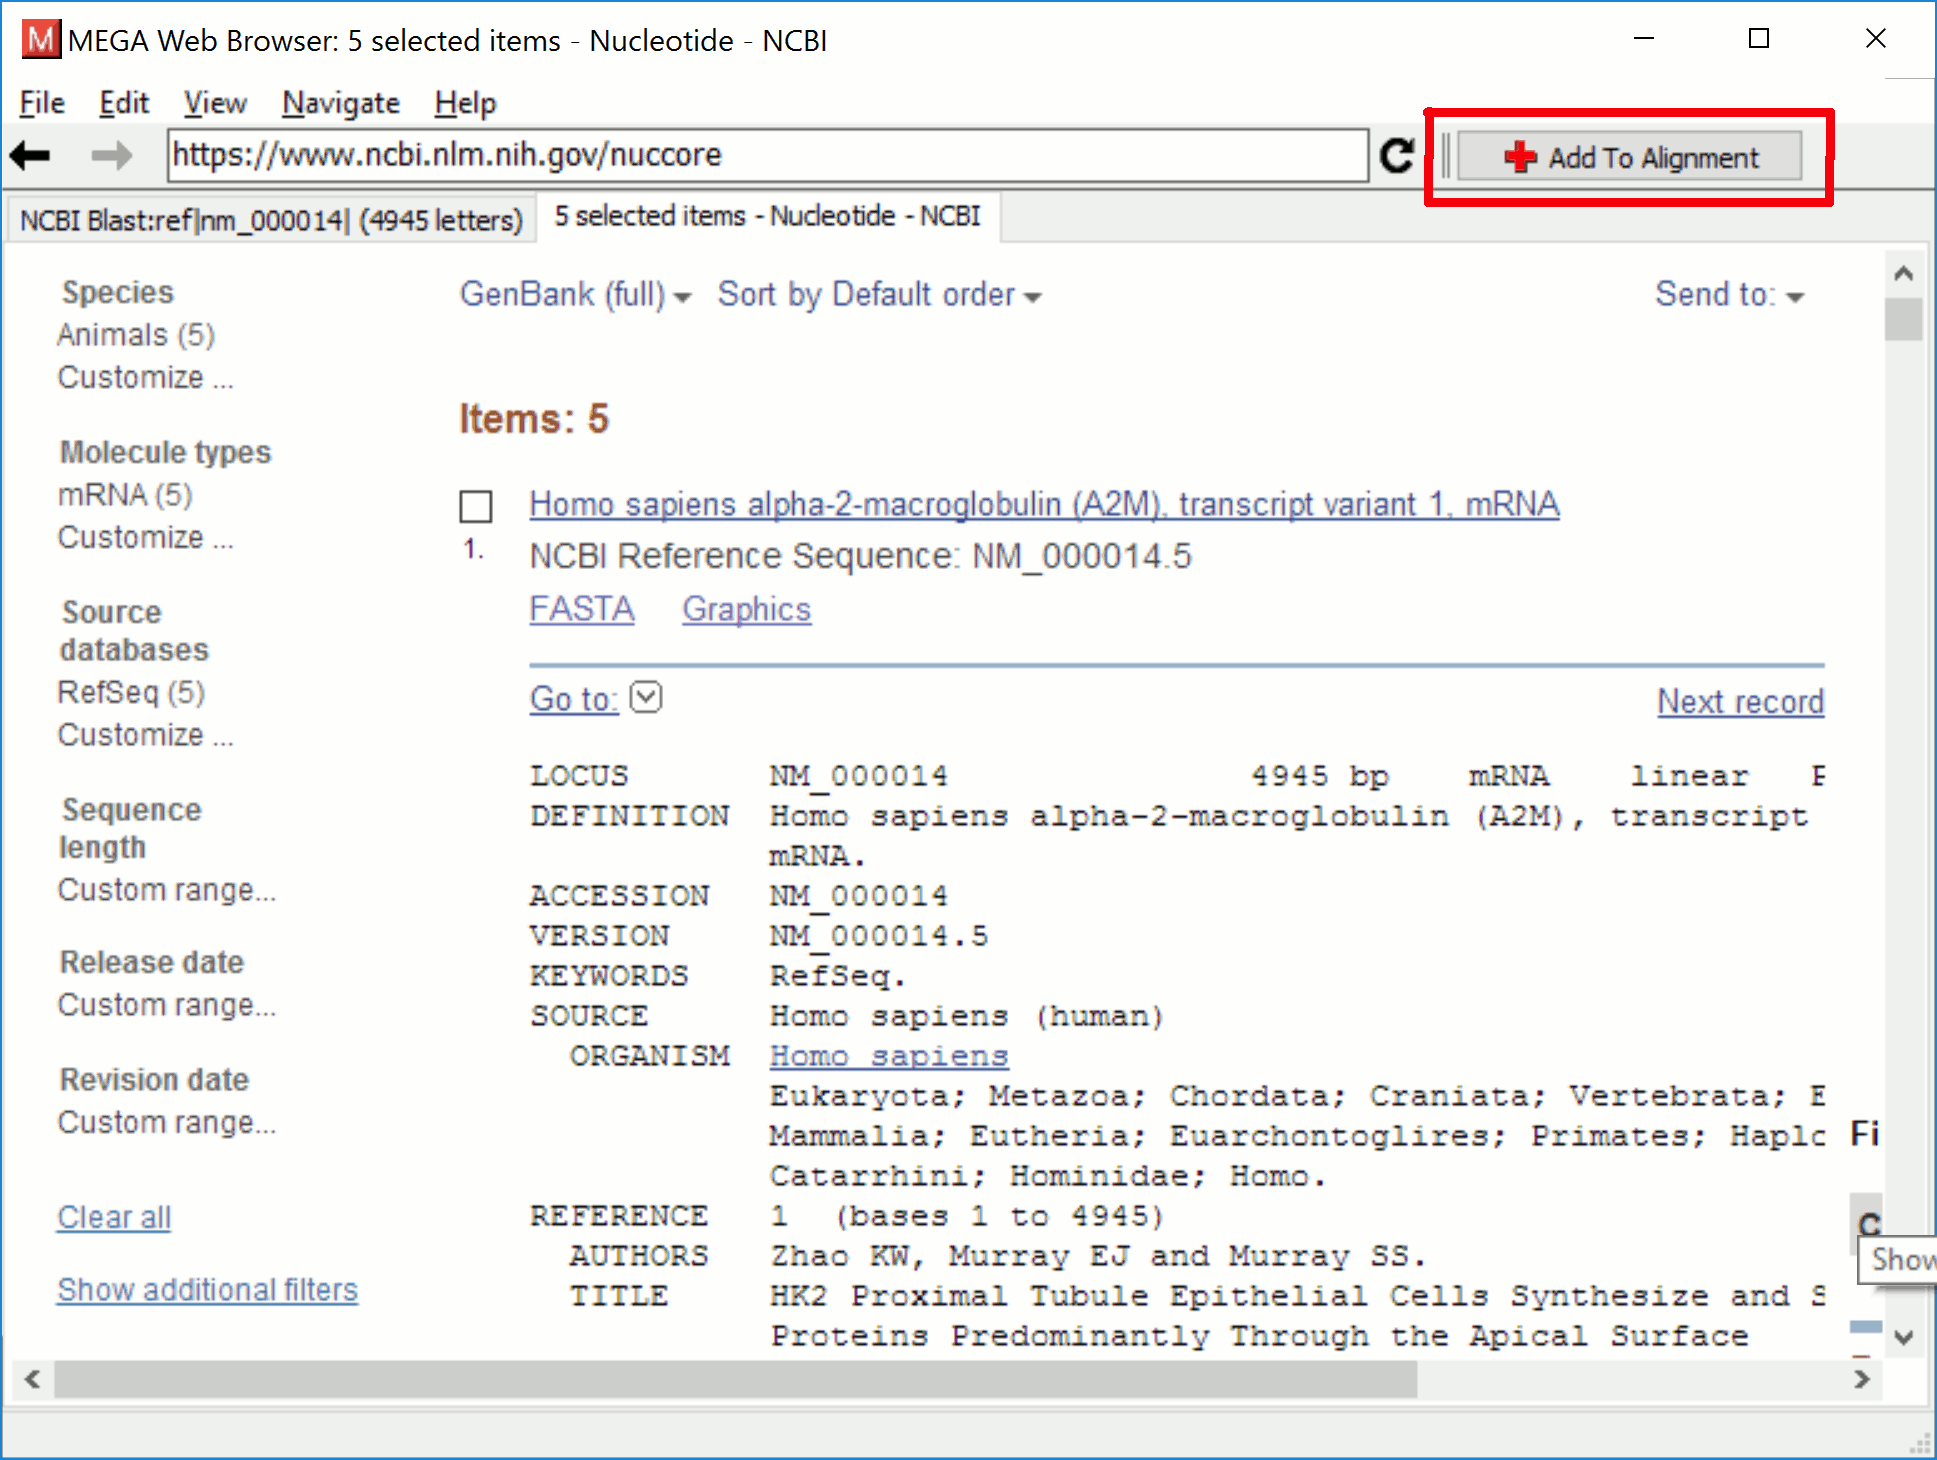This screenshot has width=1937, height=1460.
Task: Set Sequence length Custom range
Action: (166, 890)
